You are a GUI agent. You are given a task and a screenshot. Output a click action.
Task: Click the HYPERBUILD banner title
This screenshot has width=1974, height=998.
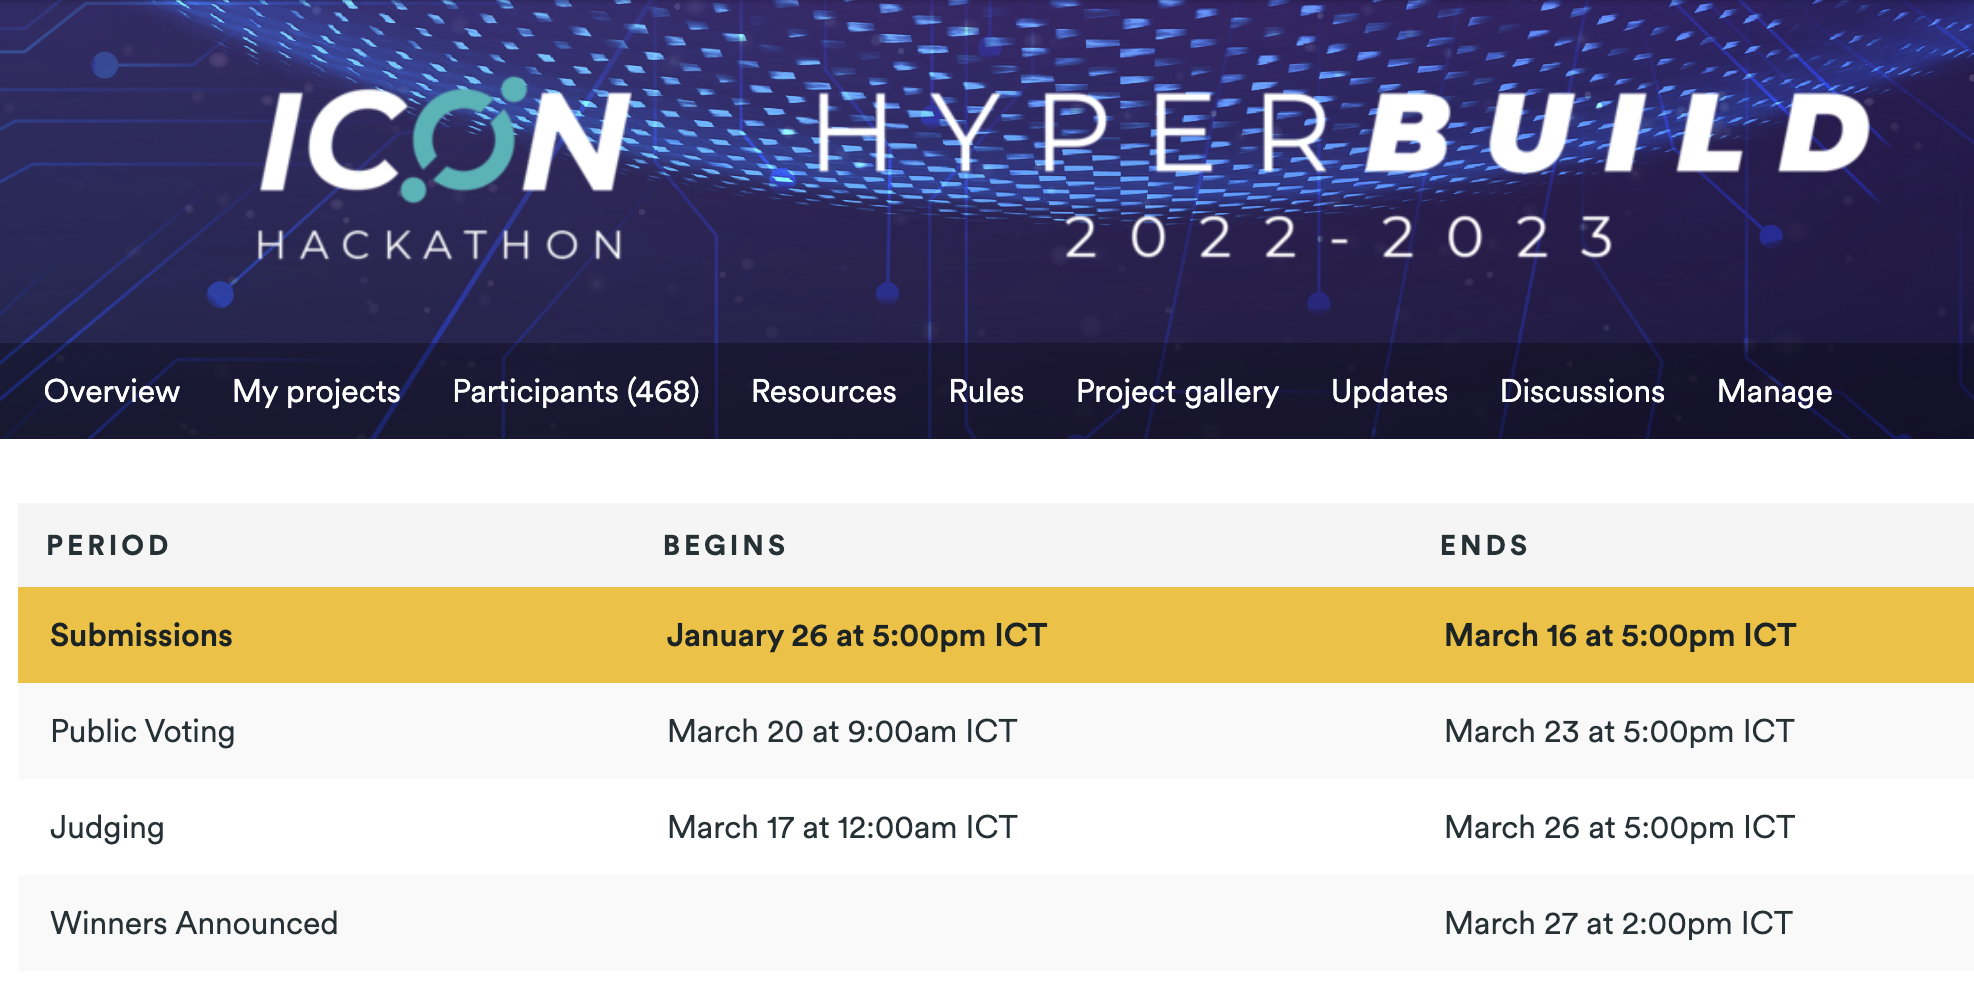tap(1340, 137)
